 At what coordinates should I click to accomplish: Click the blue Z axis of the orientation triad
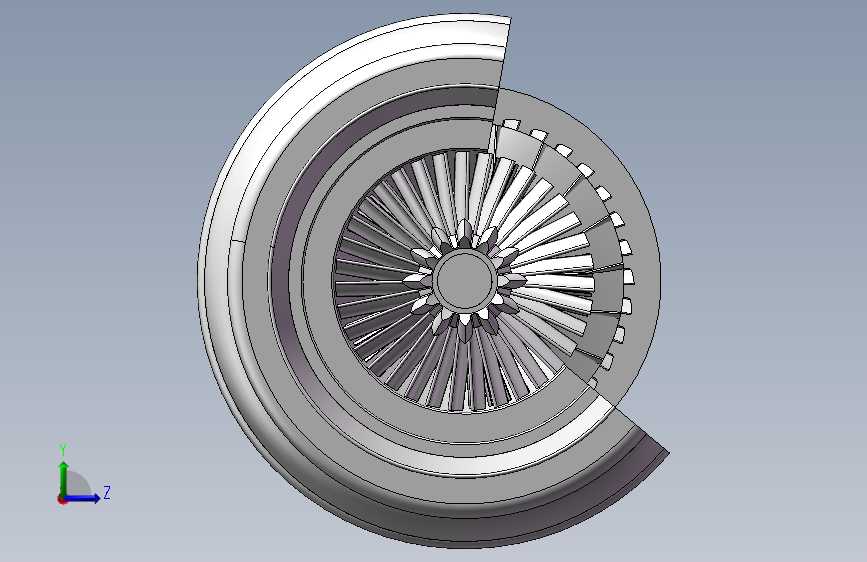tap(83, 498)
